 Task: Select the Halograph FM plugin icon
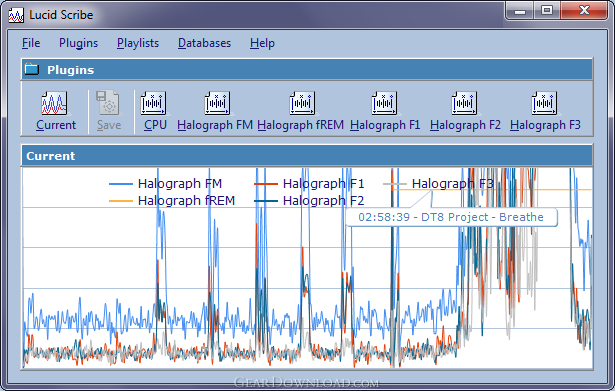coord(217,103)
